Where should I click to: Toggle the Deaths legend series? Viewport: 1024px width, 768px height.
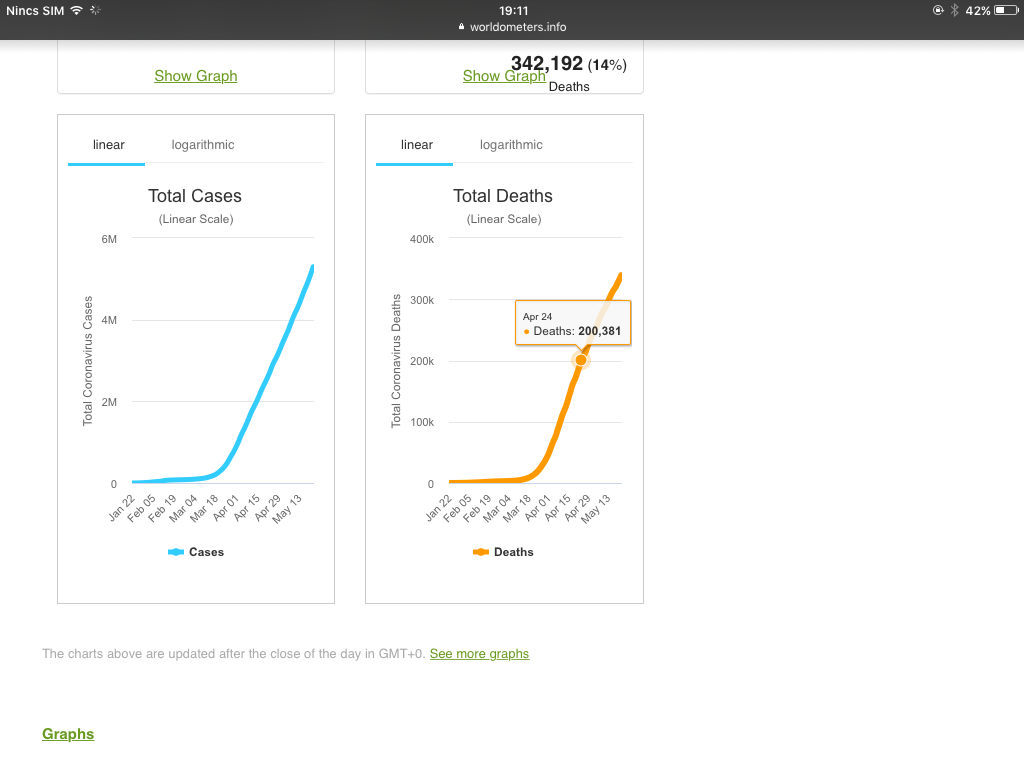tap(503, 552)
